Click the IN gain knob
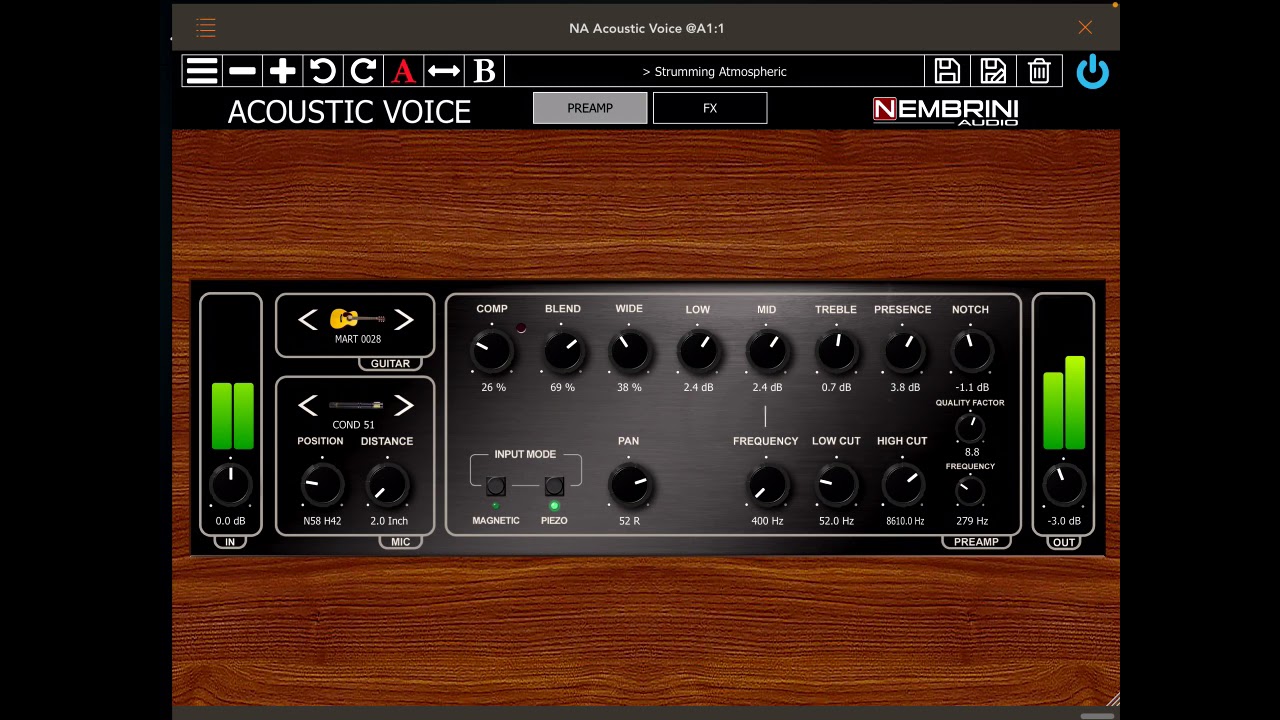The image size is (1280, 720). (231, 485)
